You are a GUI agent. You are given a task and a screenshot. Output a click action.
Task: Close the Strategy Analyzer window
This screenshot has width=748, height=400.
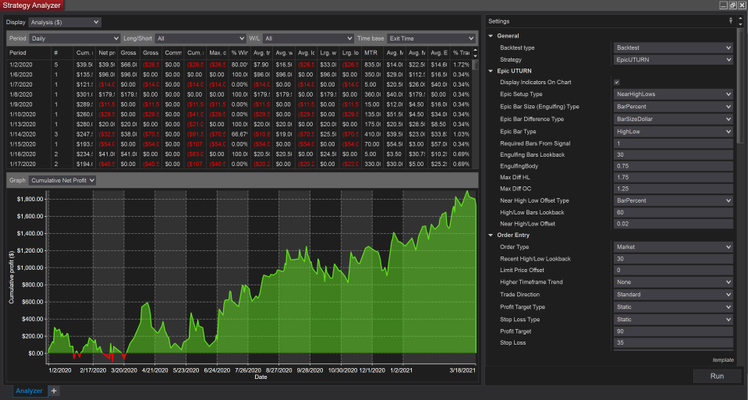tap(740, 5)
